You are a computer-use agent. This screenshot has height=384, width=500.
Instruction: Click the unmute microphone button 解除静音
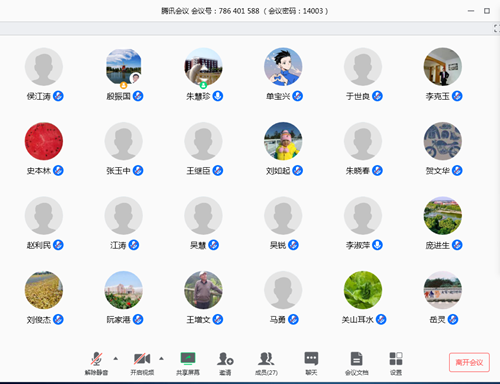click(x=96, y=363)
